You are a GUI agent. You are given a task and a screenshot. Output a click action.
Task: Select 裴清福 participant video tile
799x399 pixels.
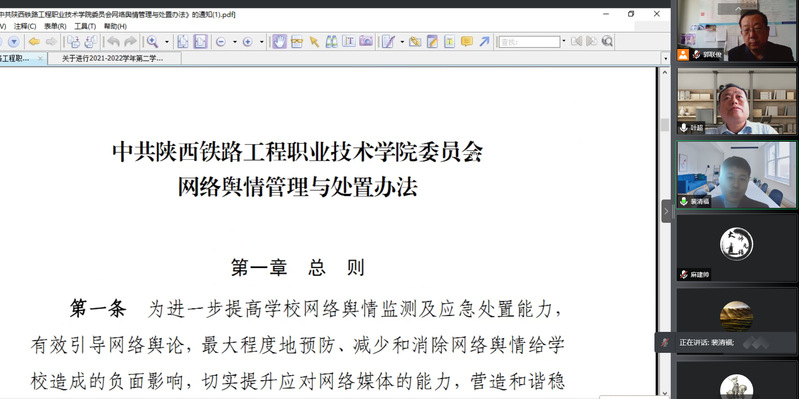tap(736, 174)
